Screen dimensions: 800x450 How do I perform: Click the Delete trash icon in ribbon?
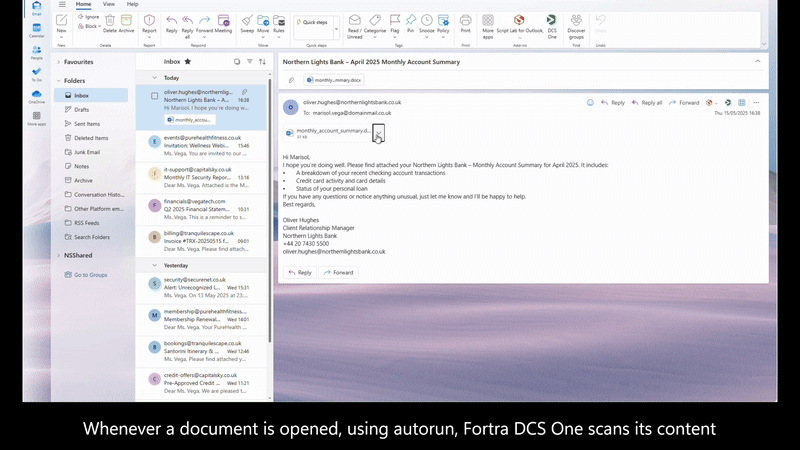(x=110, y=20)
